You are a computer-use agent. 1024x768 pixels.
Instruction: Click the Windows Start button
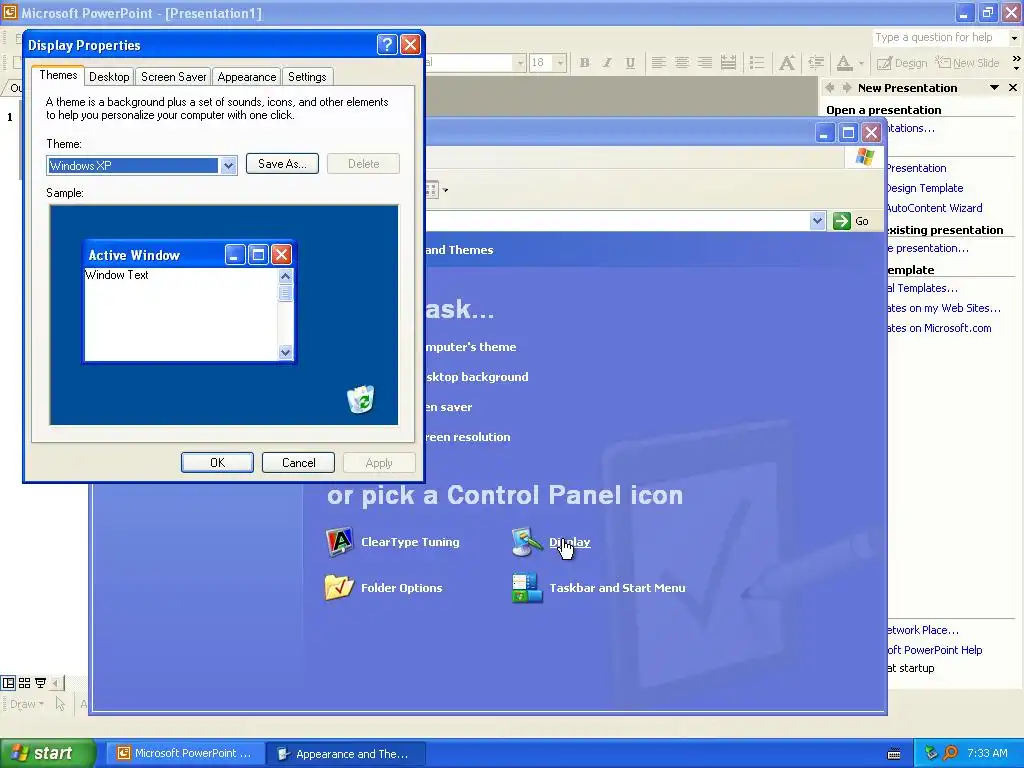point(47,753)
